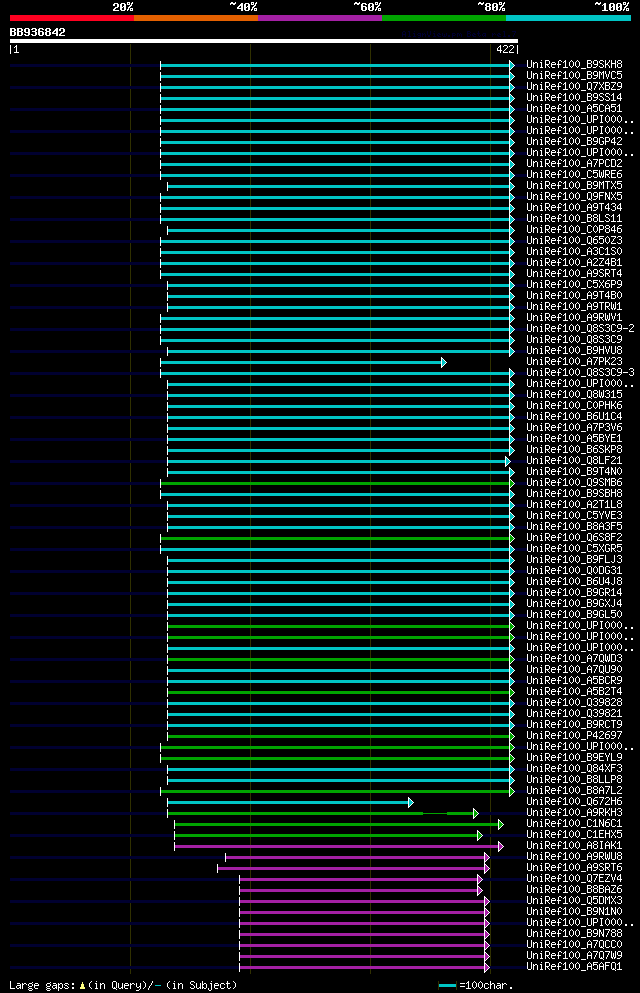Click the UniRef100_A7QWD3 label
The width and height of the screenshot is (640, 993).
[574, 659]
